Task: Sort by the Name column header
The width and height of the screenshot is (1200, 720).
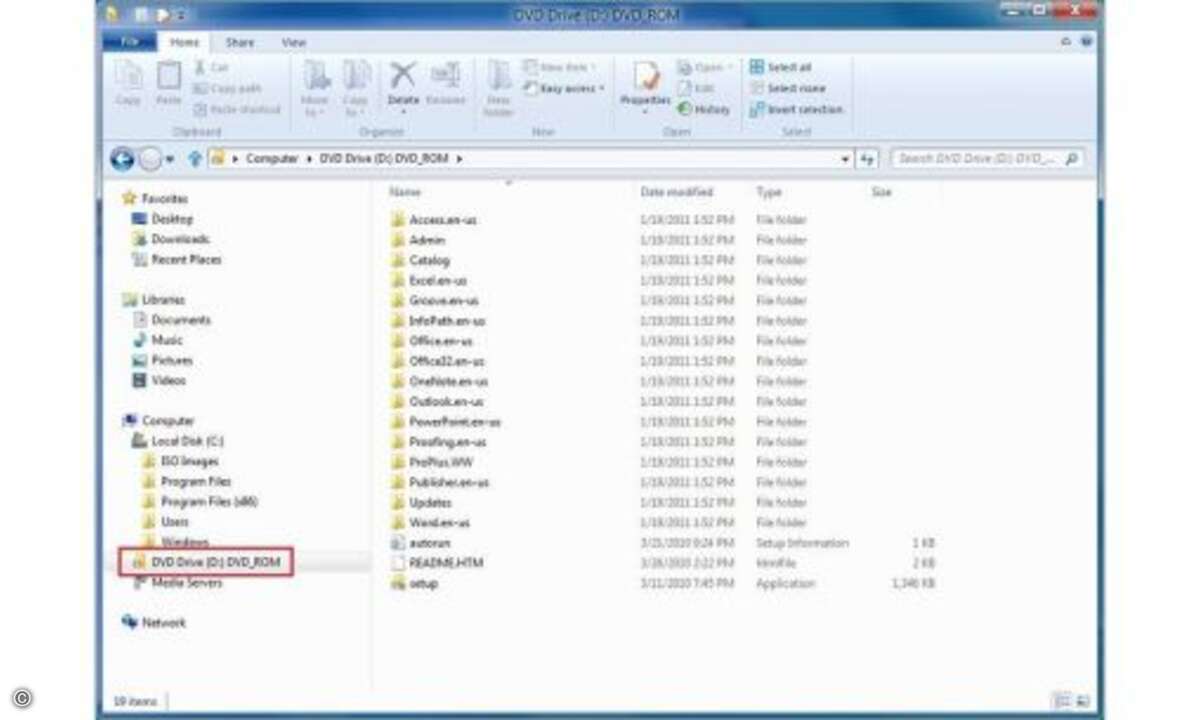Action: click(x=405, y=191)
